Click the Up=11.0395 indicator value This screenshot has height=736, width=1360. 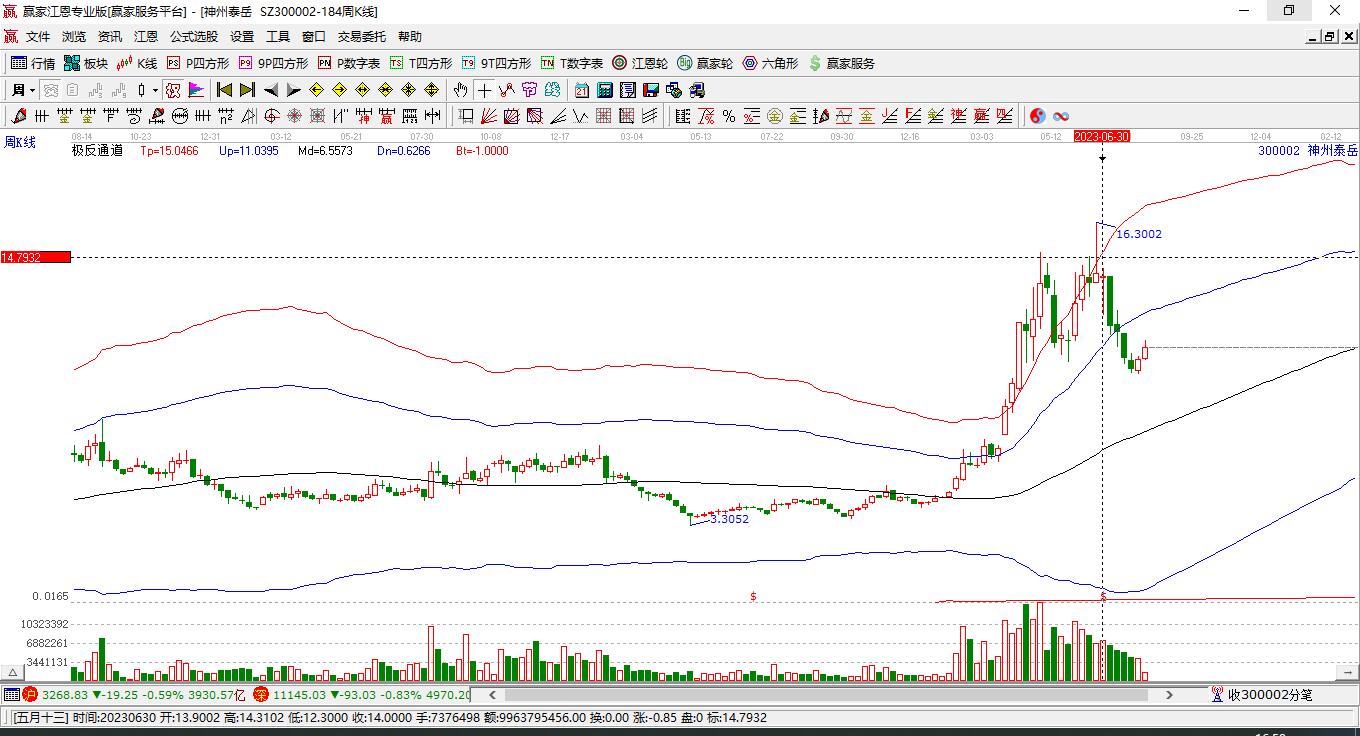pos(248,151)
